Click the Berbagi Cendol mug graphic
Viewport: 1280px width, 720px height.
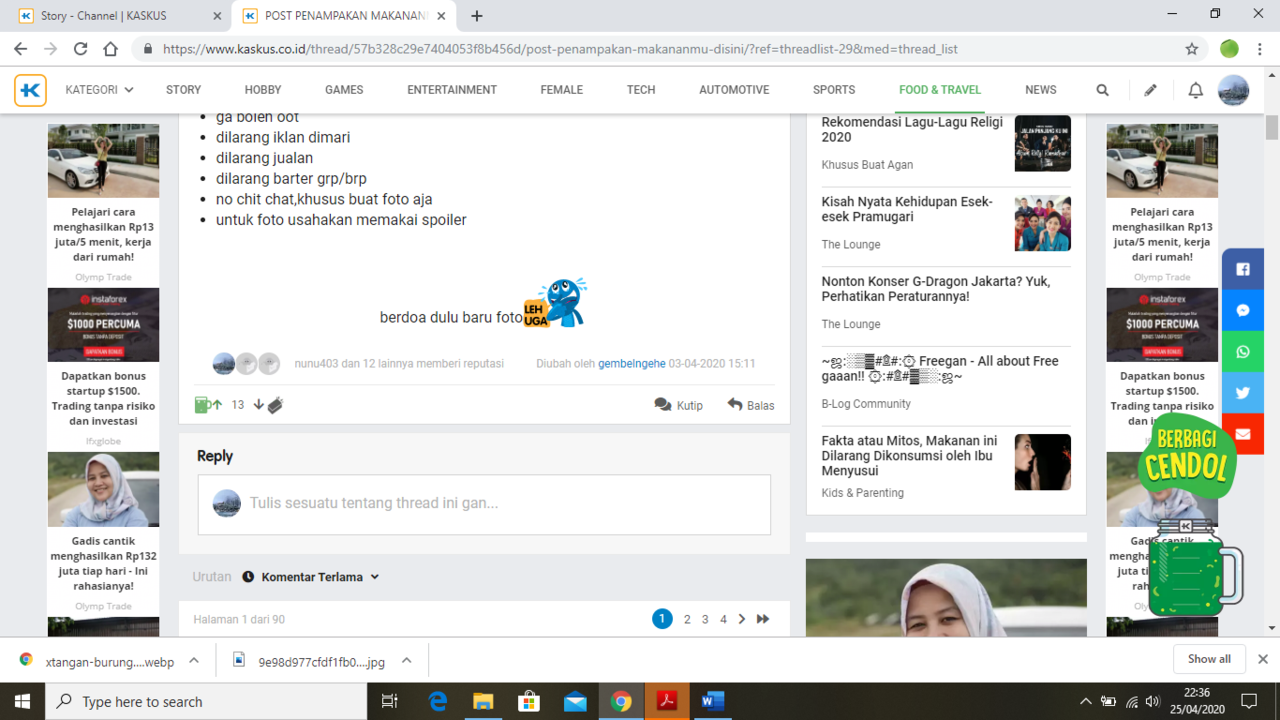(1190, 515)
